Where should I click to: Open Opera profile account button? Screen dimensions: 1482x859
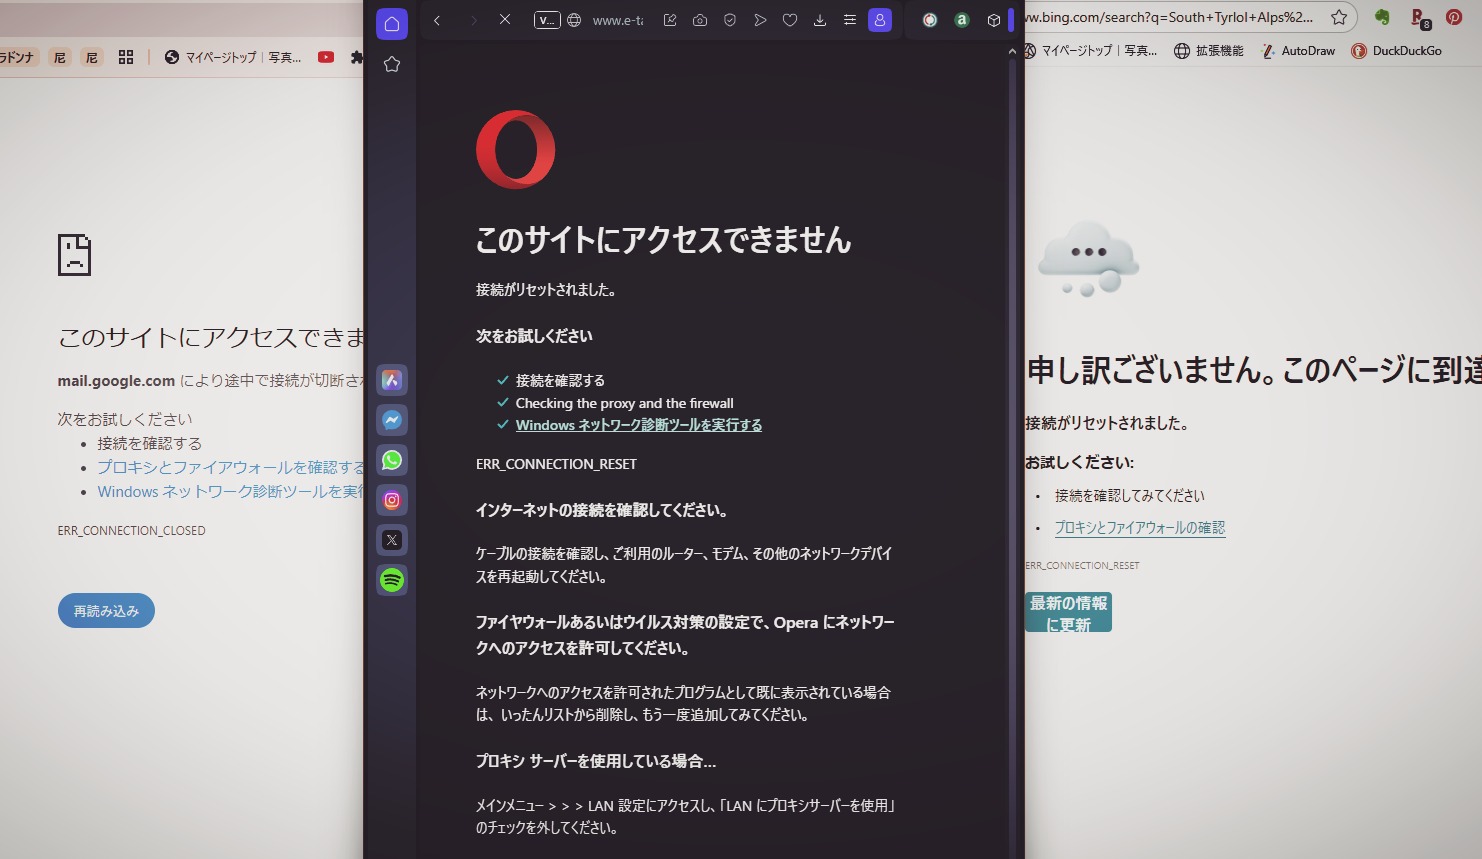click(880, 20)
